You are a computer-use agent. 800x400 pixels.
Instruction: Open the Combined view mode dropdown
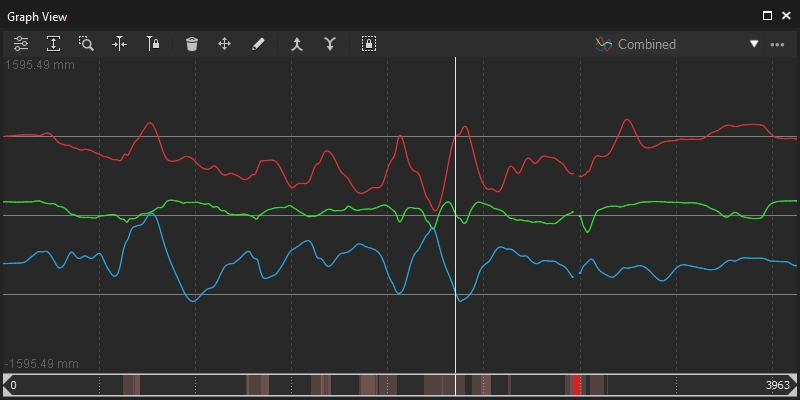[x=678, y=44]
